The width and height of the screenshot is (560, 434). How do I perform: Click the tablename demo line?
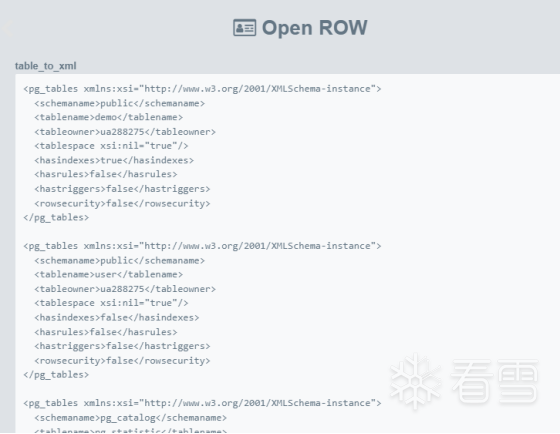click(x=109, y=117)
